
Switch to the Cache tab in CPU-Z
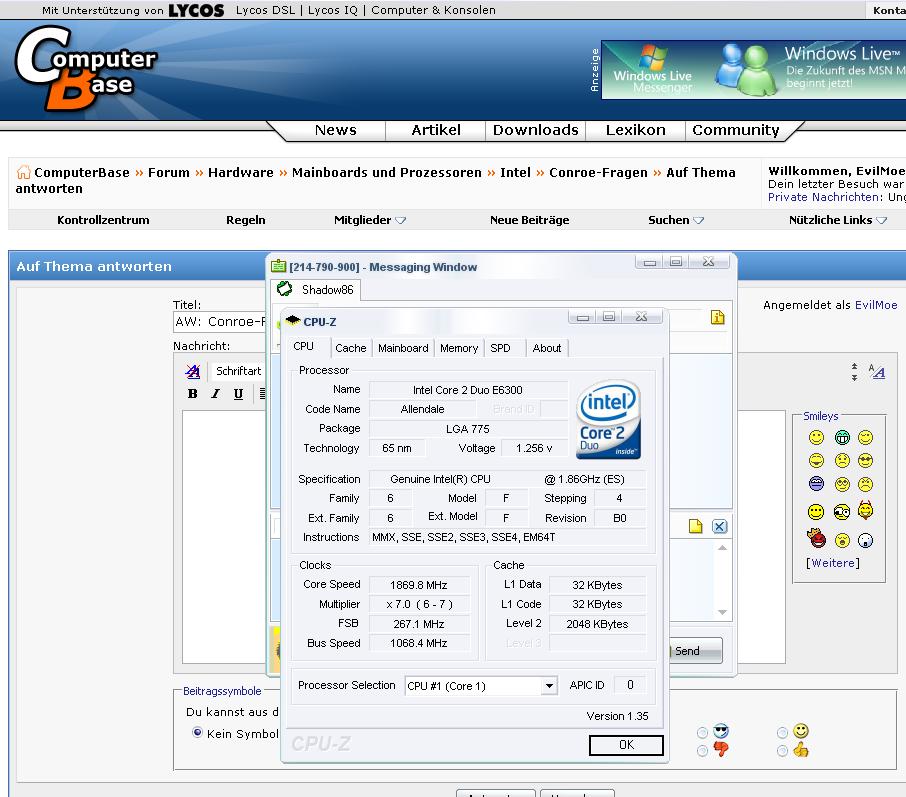tap(351, 348)
